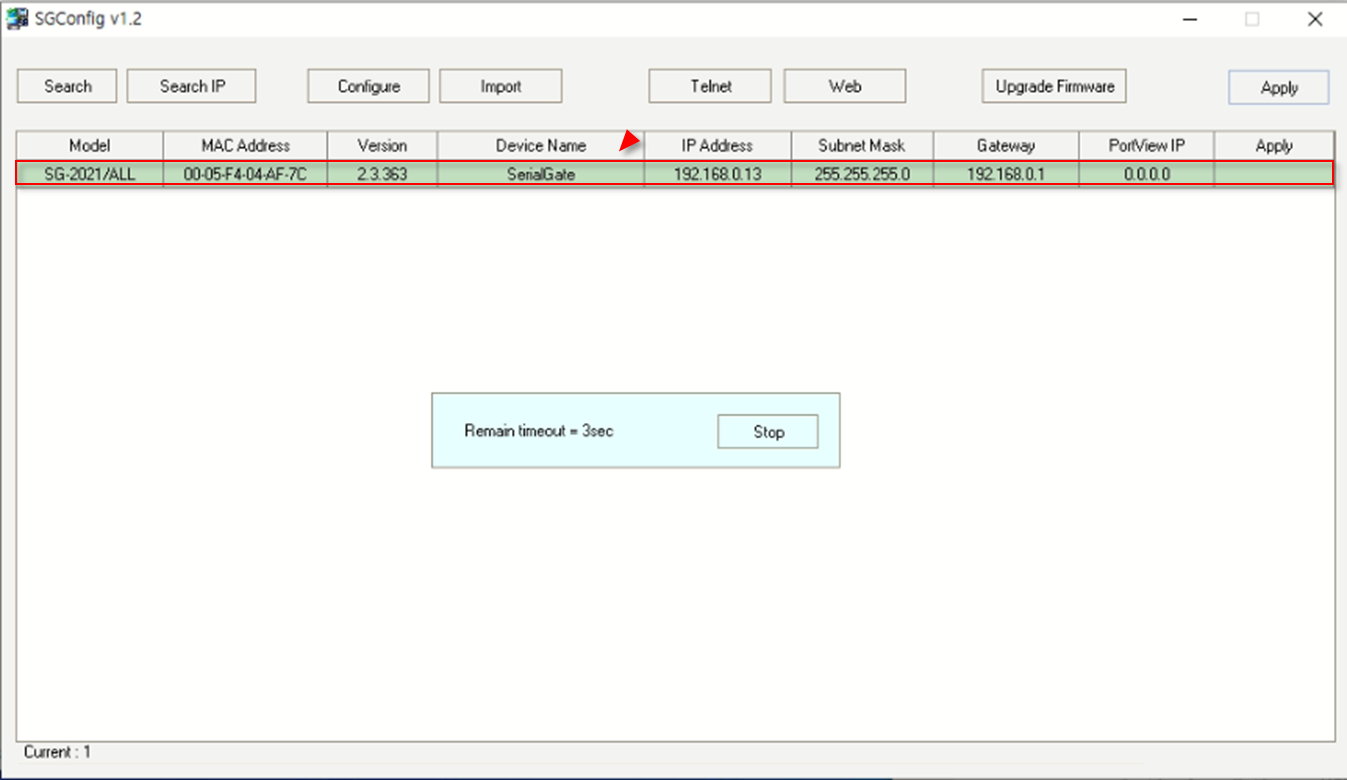Click the SerialGate device name cell
This screenshot has height=780, width=1347.
click(541, 174)
